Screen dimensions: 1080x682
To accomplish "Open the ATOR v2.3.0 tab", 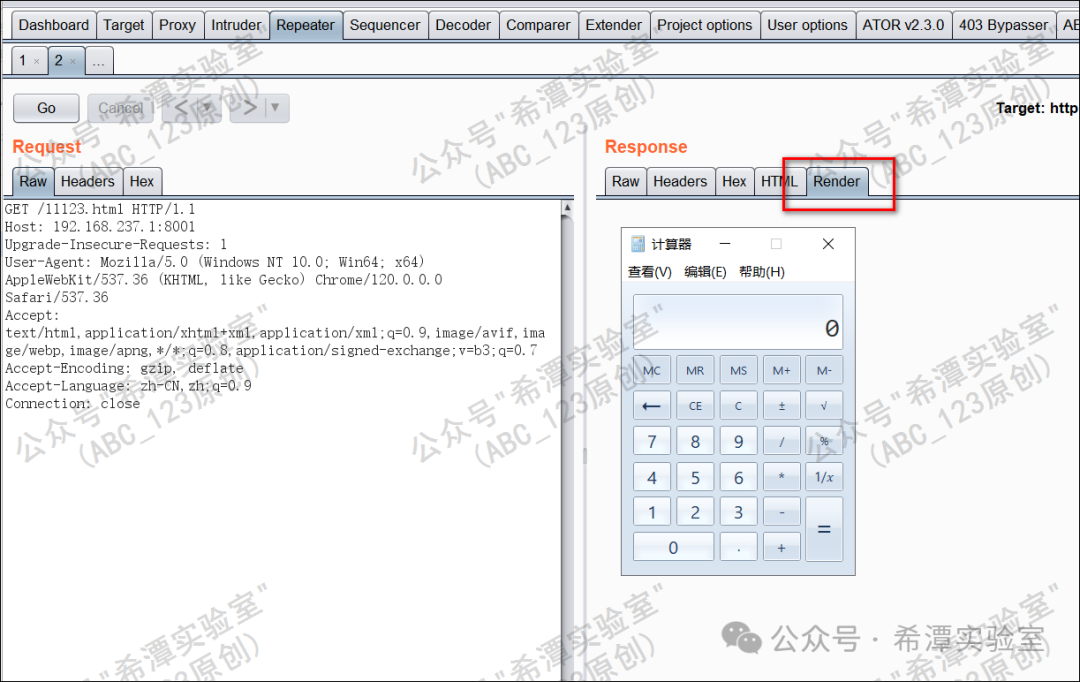I will click(904, 25).
